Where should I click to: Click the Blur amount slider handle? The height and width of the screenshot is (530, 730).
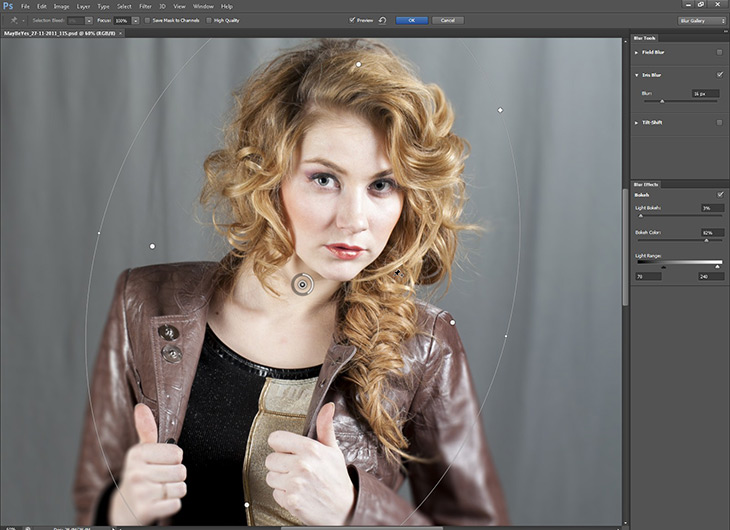point(662,101)
